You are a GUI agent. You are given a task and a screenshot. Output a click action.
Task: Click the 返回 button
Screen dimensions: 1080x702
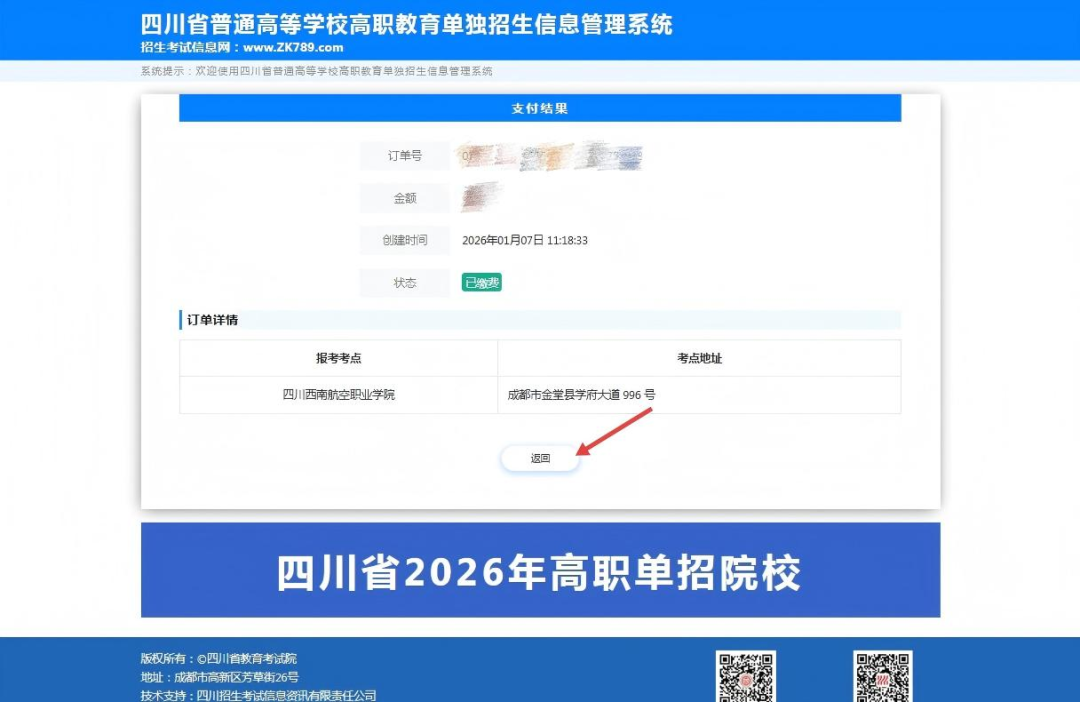point(540,458)
